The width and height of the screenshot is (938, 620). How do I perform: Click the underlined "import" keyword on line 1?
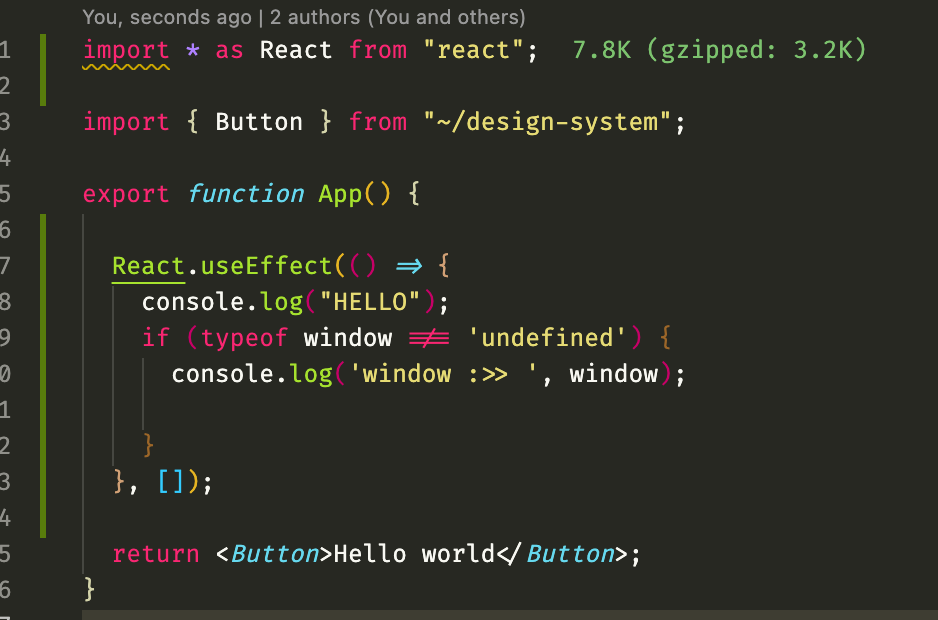(126, 50)
